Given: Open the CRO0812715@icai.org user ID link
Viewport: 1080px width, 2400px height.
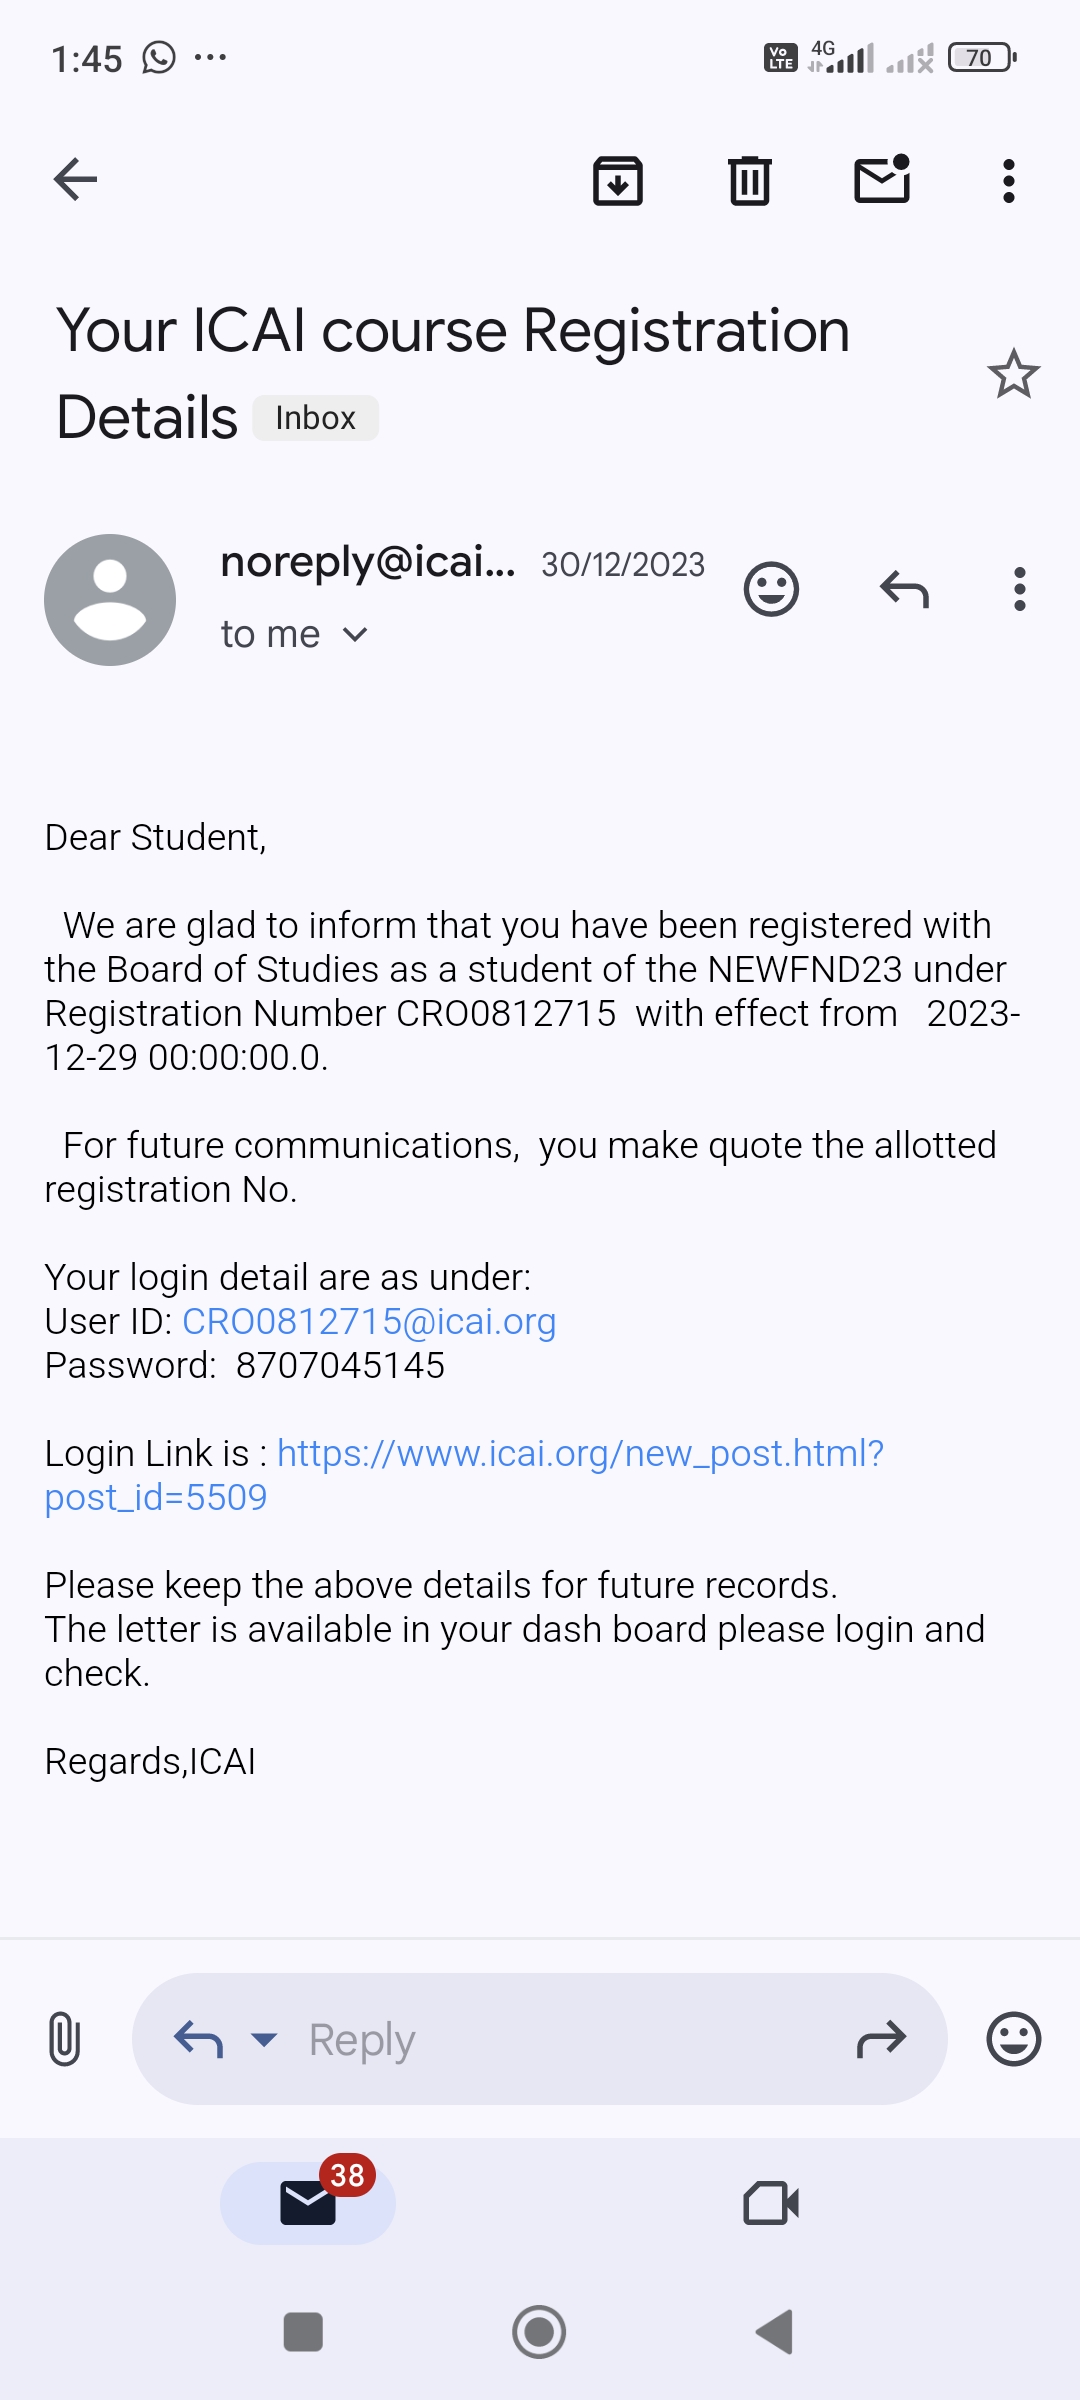Looking at the screenshot, I should (369, 1322).
